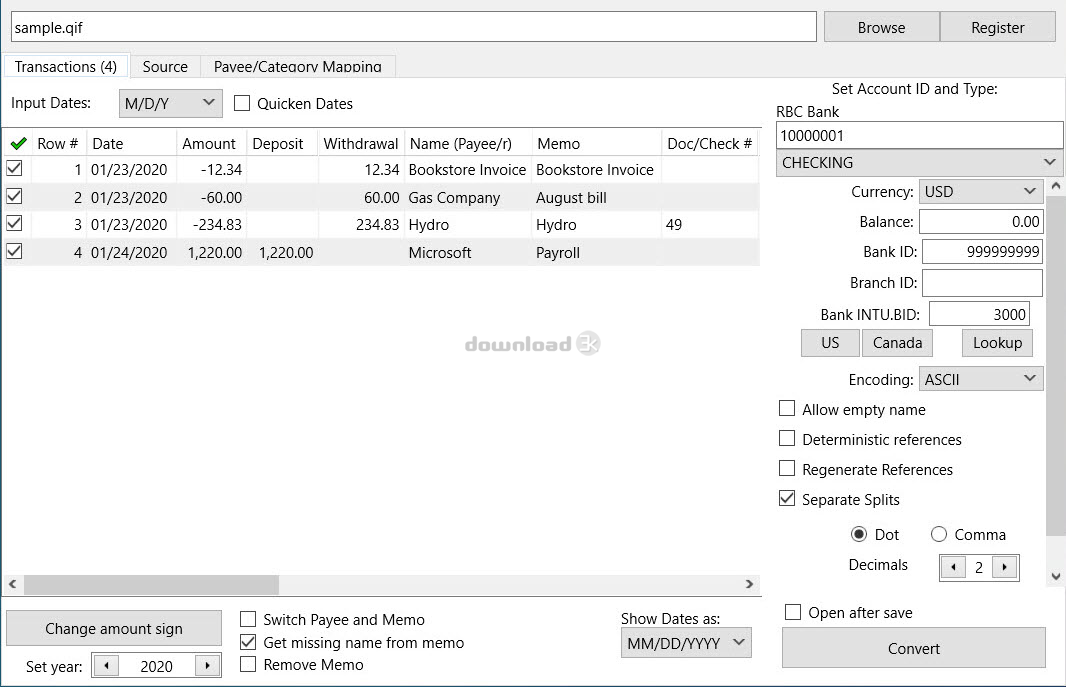Click the settings panel's scroll-down arrow
The width and height of the screenshot is (1066, 687).
tap(1056, 576)
